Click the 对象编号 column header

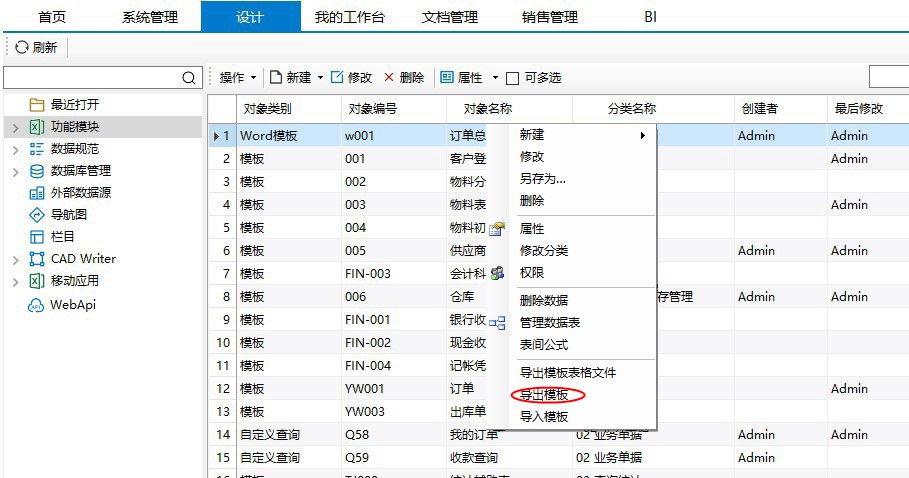(373, 109)
